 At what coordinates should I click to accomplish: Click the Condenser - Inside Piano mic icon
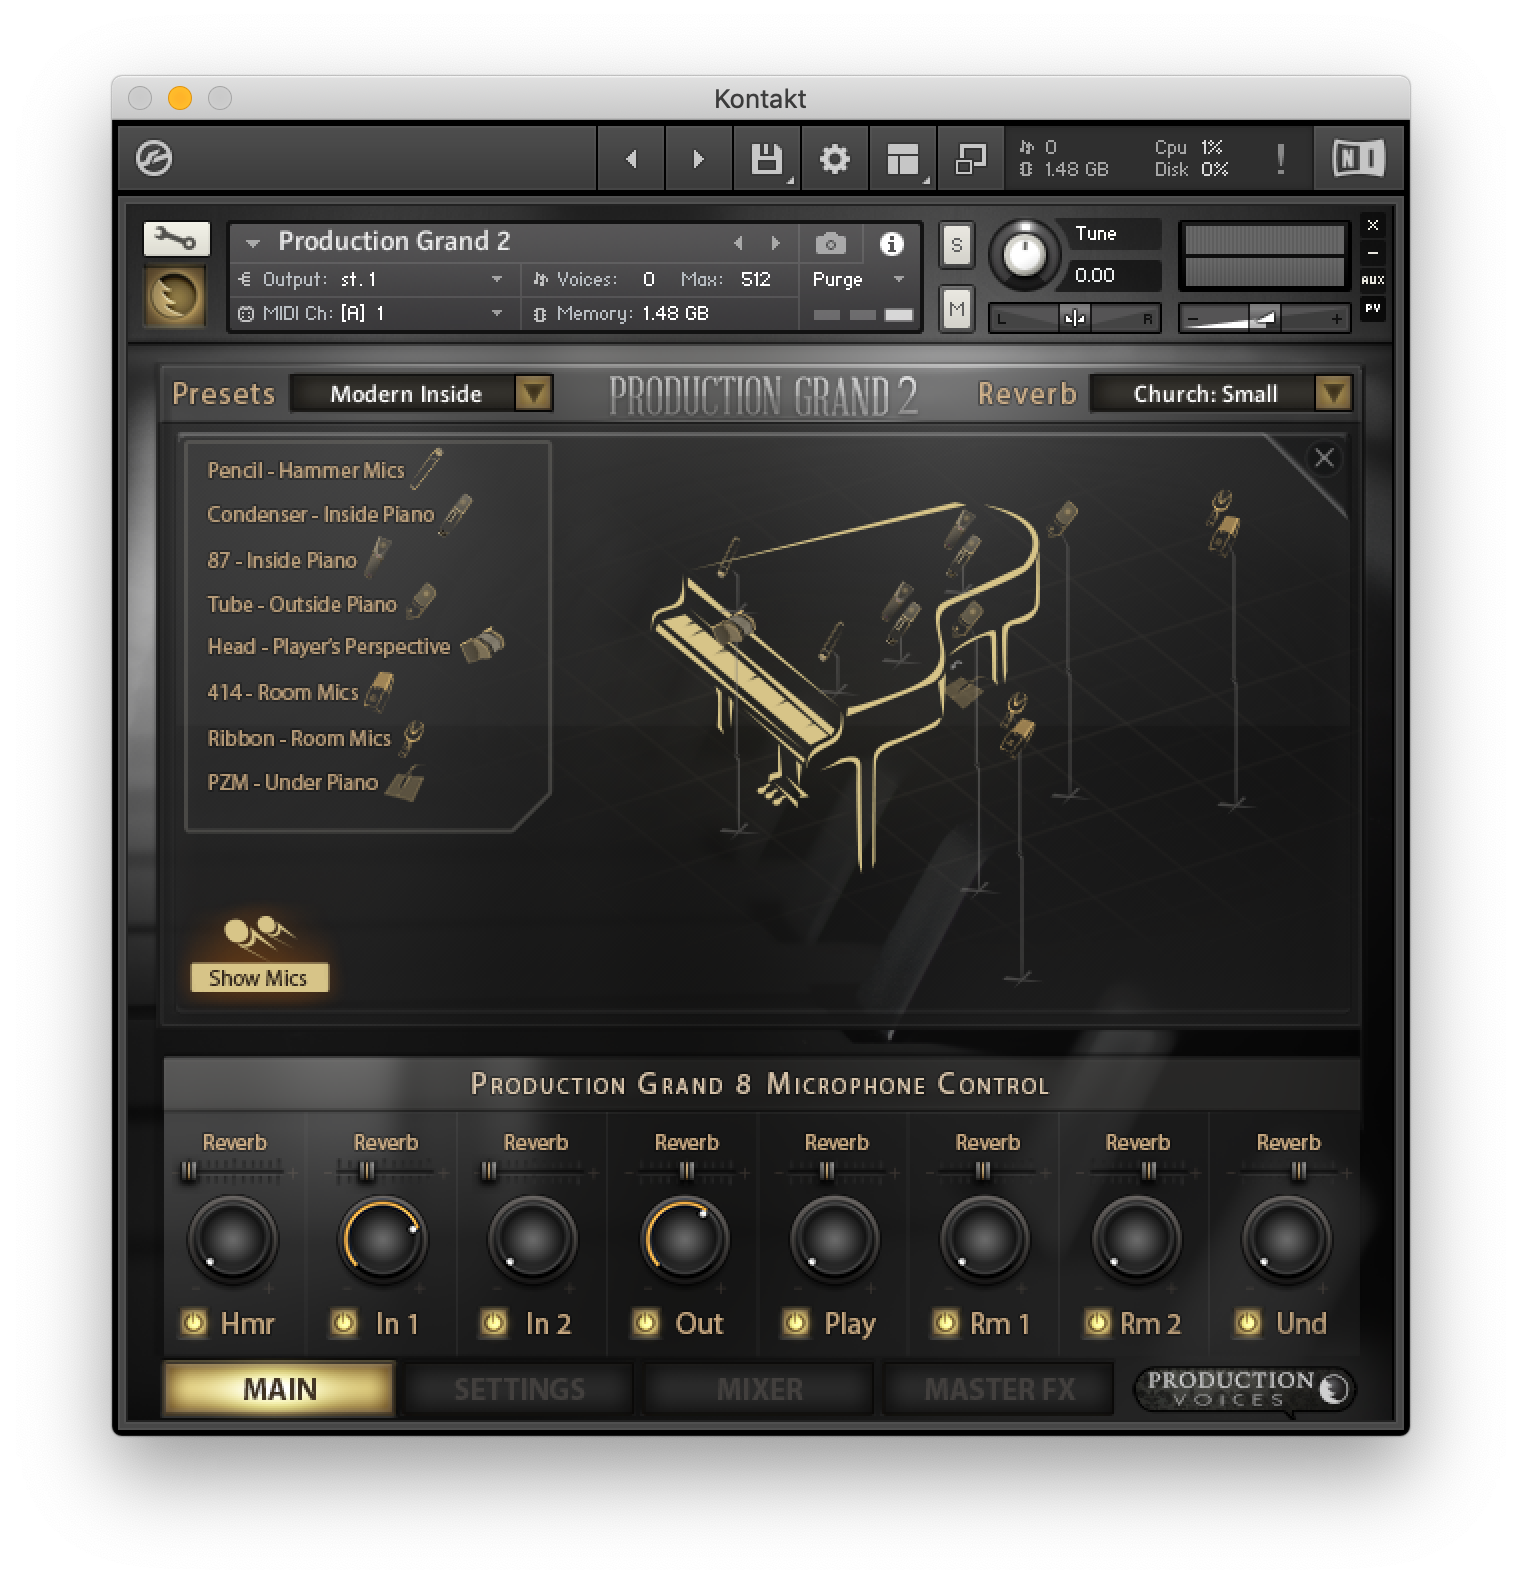(456, 513)
